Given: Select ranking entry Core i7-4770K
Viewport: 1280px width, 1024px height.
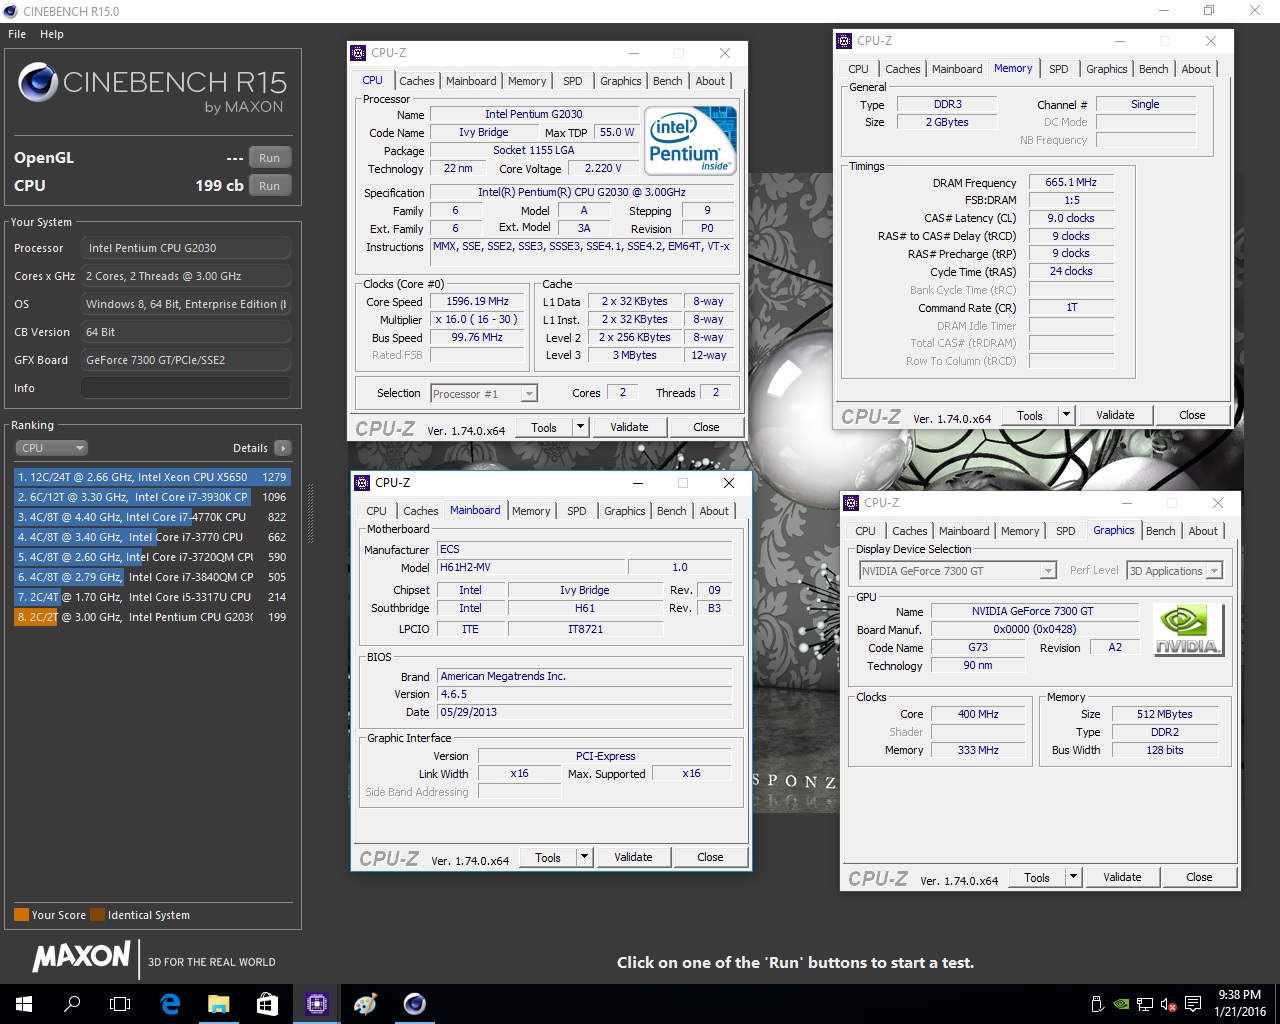Looking at the screenshot, I should pyautogui.click(x=152, y=517).
